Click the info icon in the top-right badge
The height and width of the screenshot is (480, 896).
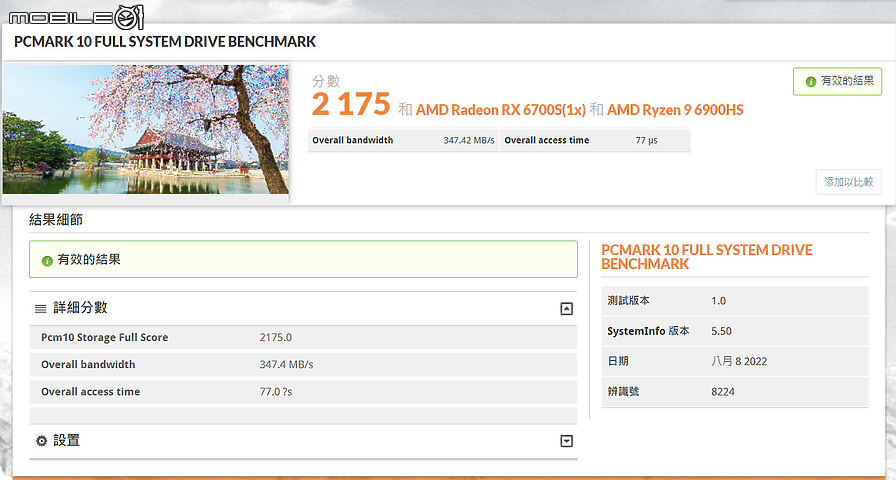pyautogui.click(x=810, y=82)
